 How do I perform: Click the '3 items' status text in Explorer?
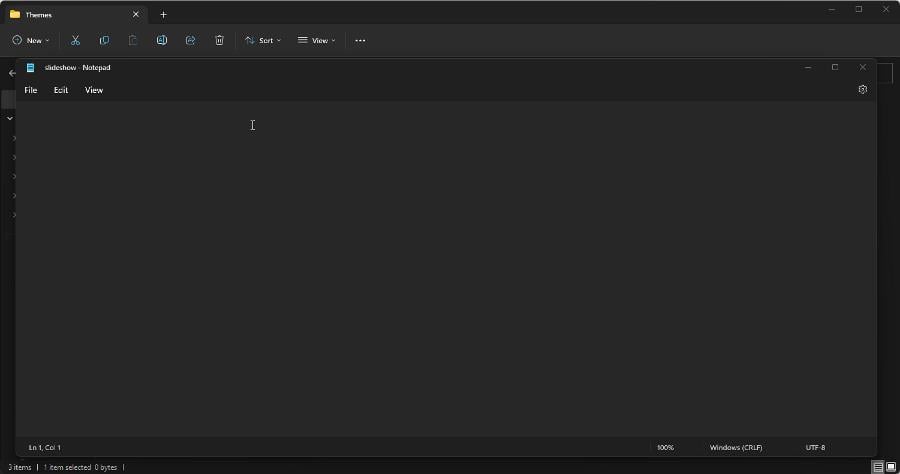20,468
